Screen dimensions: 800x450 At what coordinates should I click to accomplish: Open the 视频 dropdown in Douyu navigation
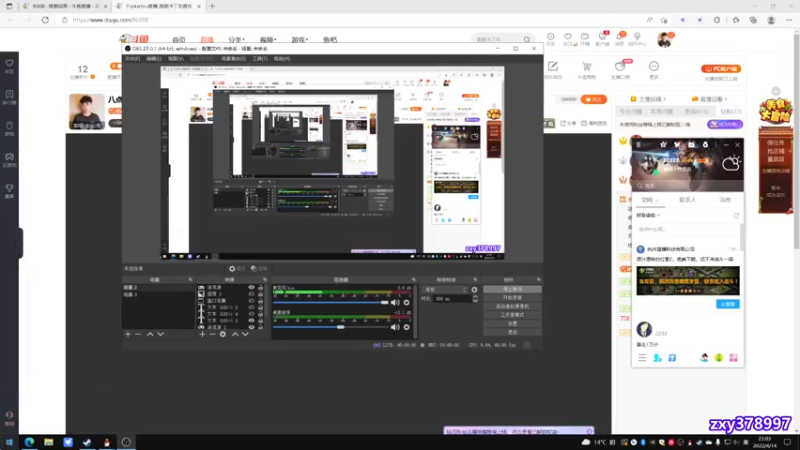tap(268, 40)
